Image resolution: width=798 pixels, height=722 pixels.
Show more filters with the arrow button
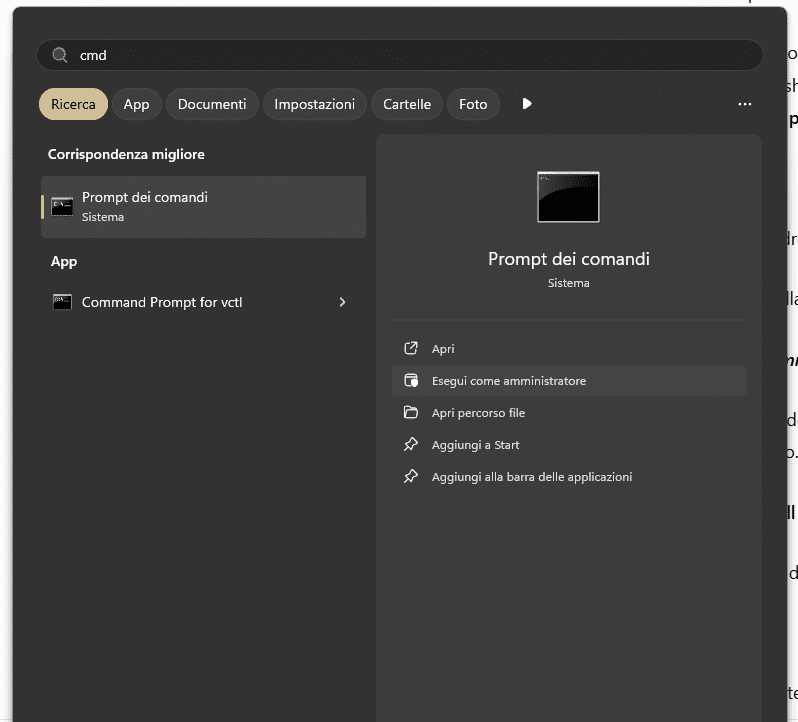[527, 104]
